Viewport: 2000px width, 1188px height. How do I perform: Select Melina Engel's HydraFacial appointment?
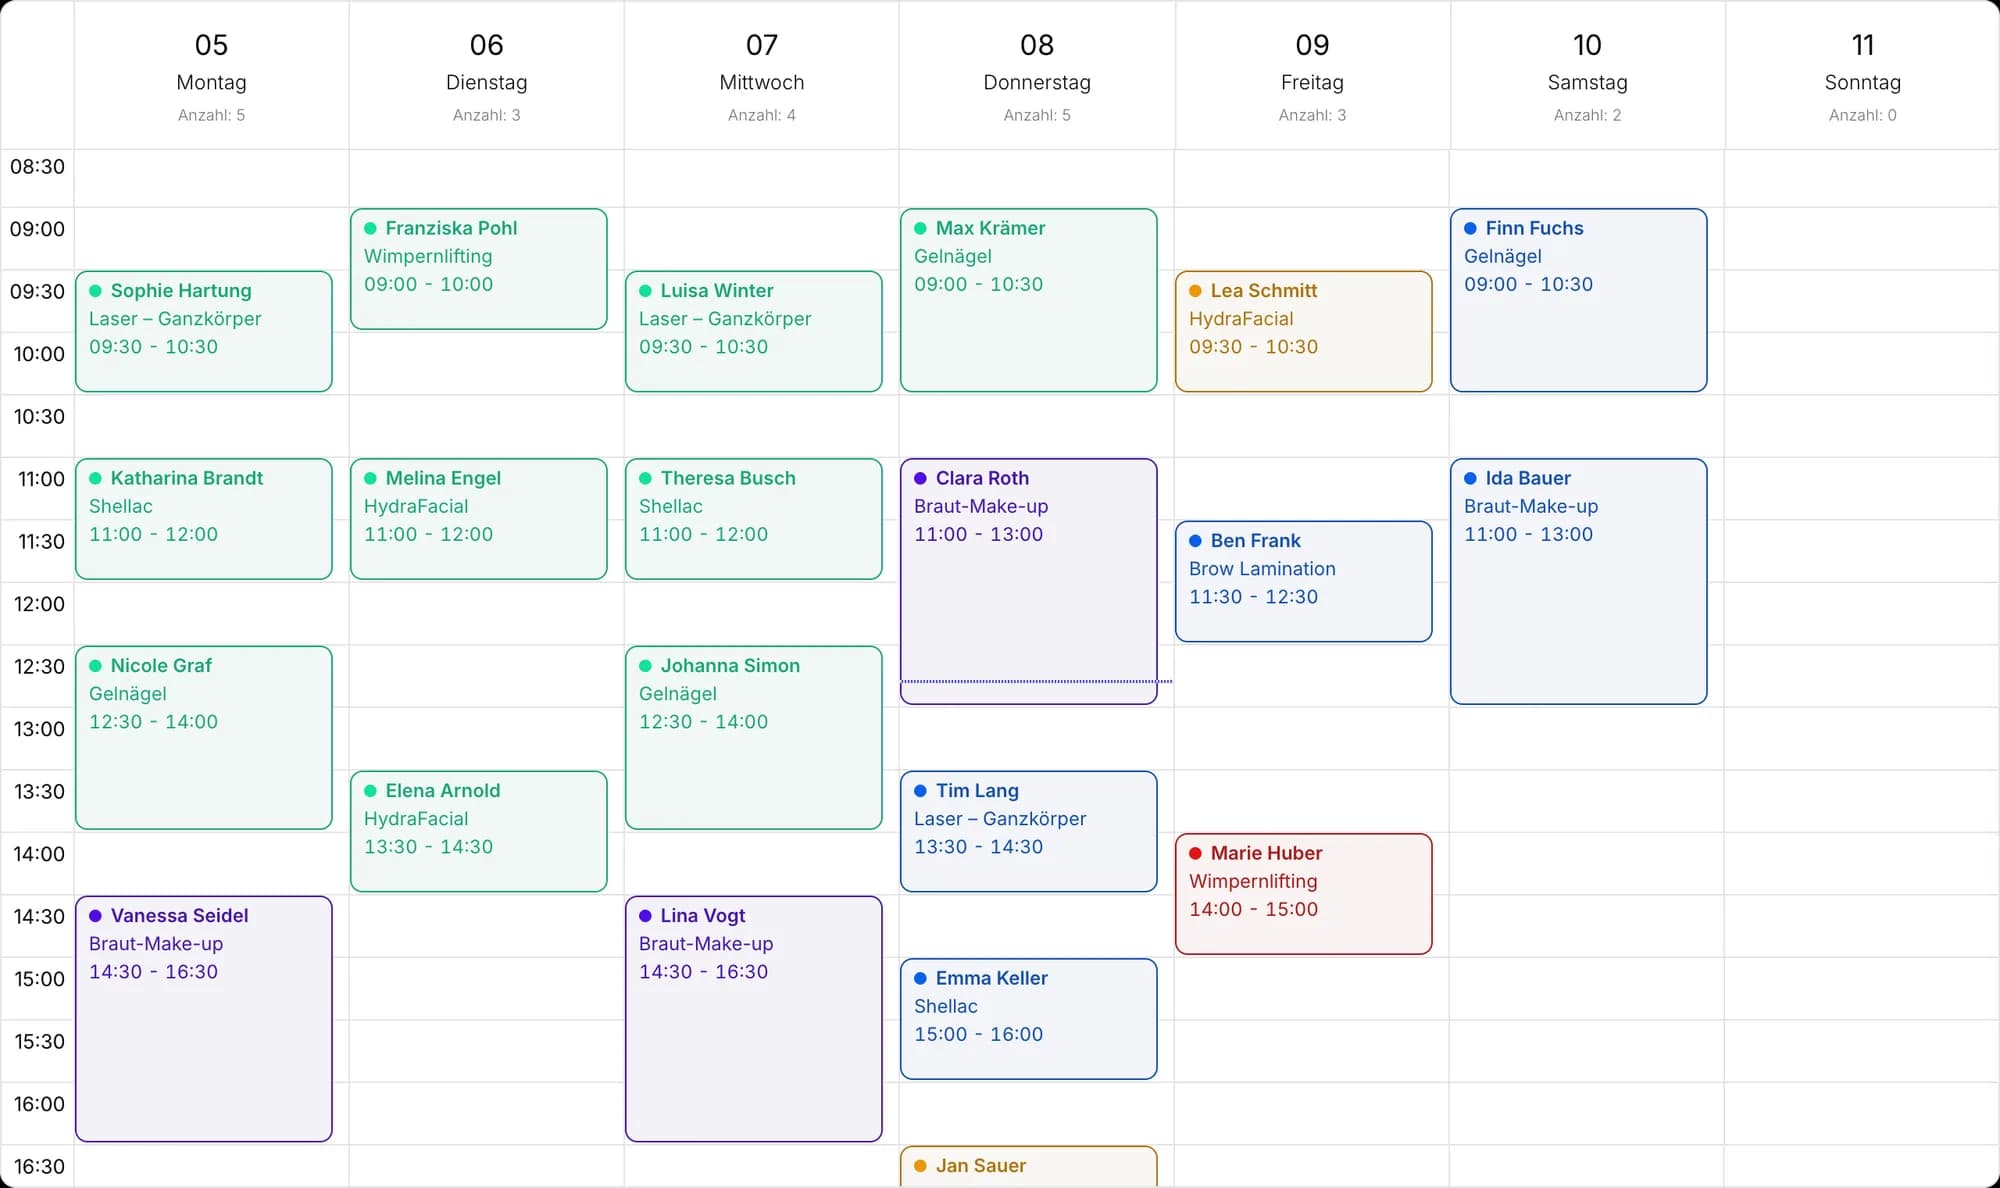pos(479,519)
